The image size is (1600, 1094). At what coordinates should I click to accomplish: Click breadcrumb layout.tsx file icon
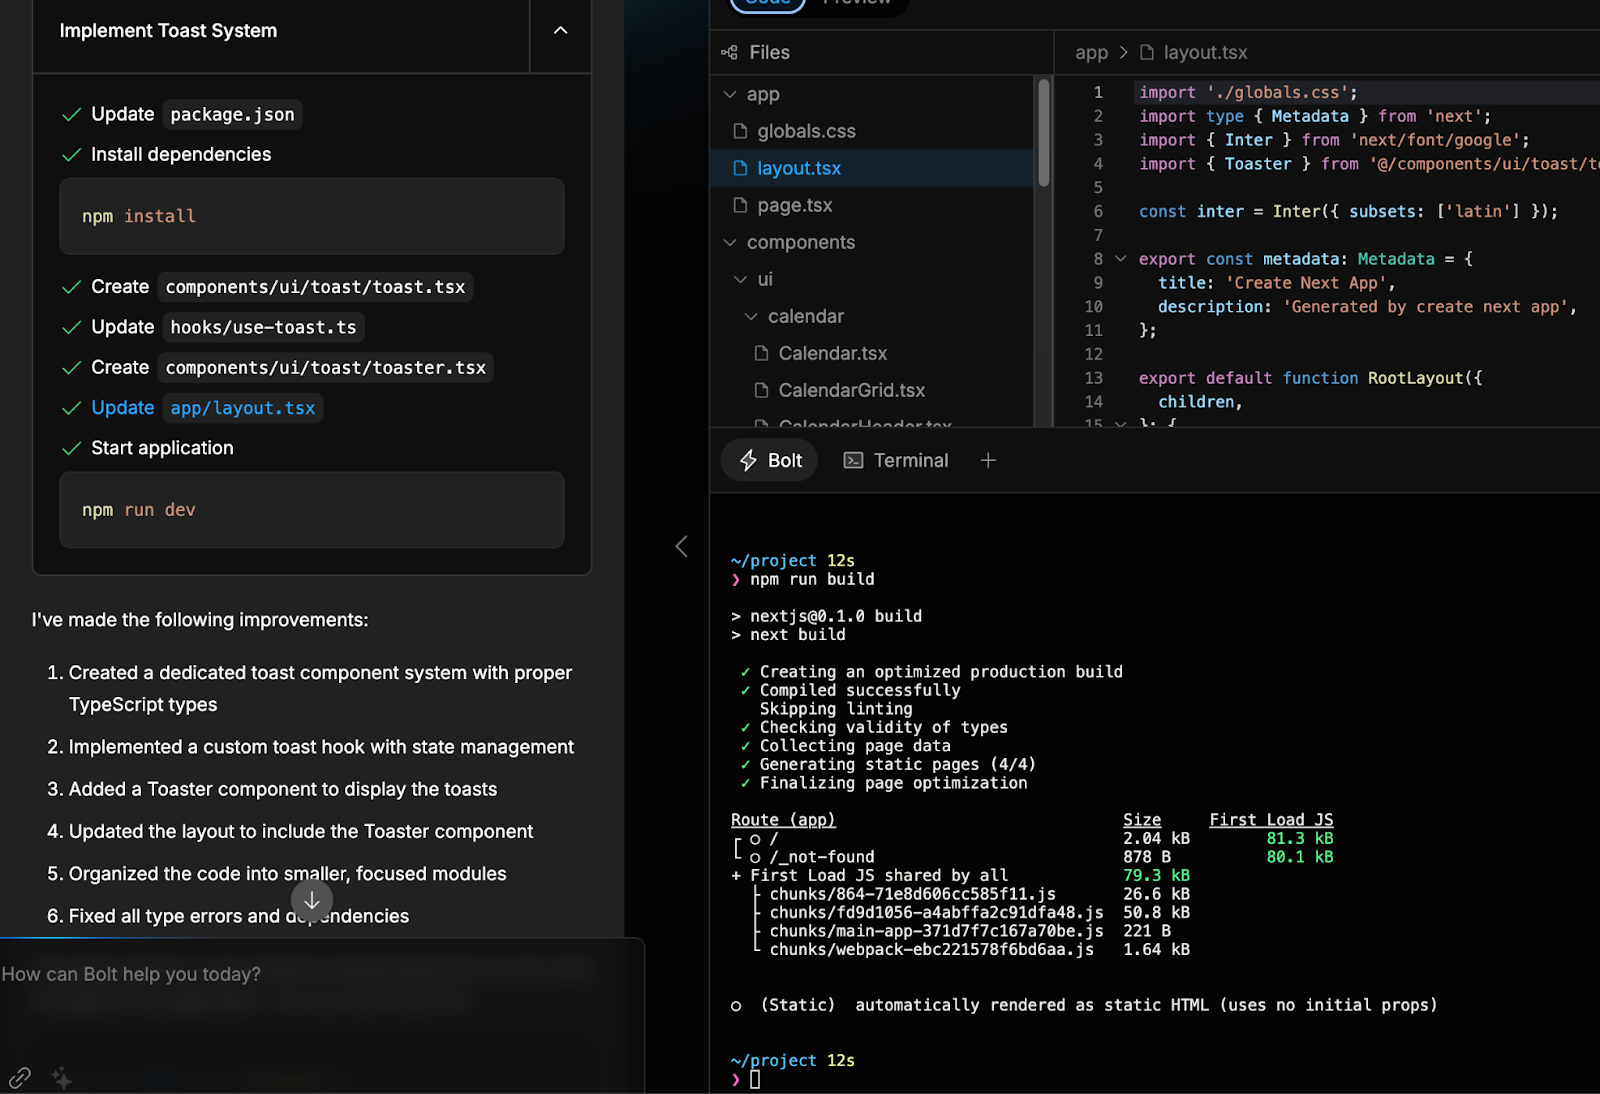[1147, 52]
